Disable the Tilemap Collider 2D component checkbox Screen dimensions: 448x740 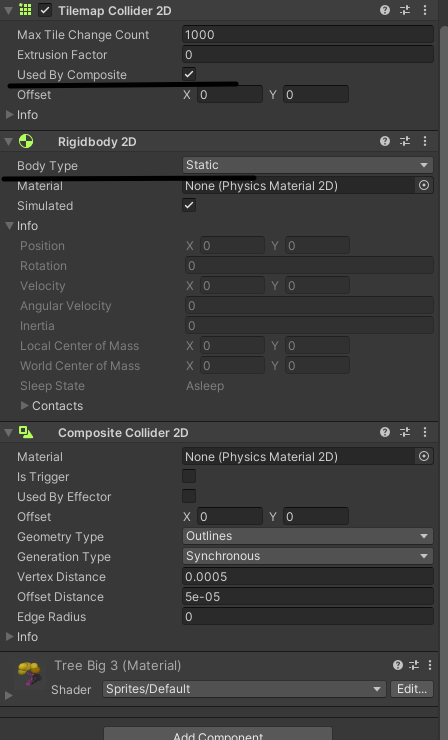pyautogui.click(x=45, y=10)
